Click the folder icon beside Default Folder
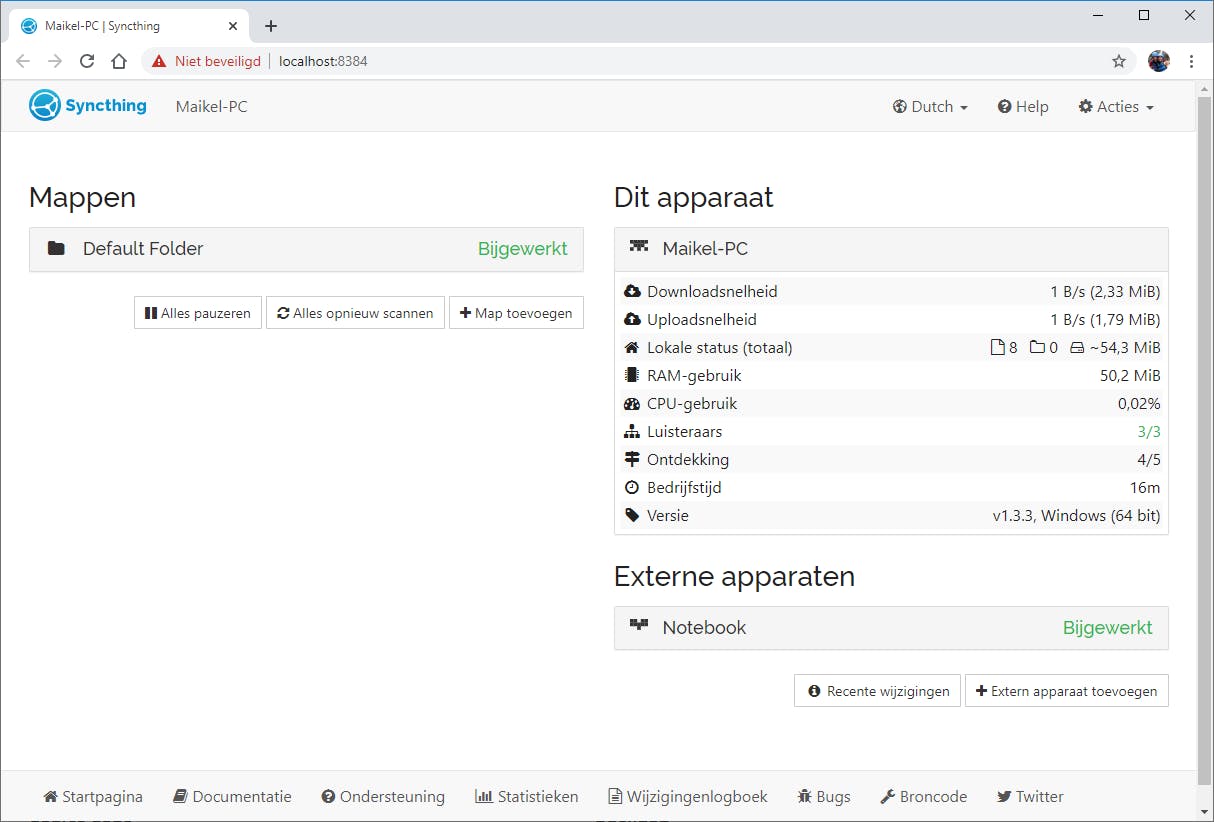 tap(56, 248)
